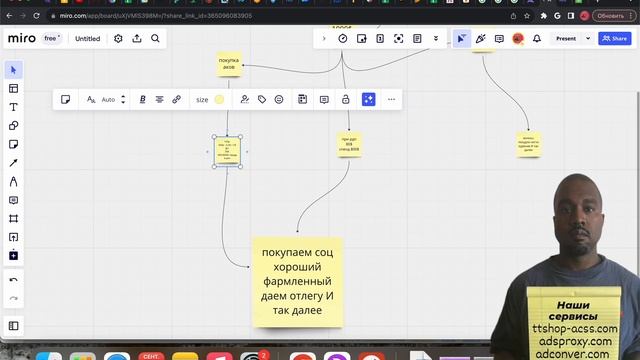This screenshot has width=640, height=360.
Task: Select the 'покупка акков' sticky note
Action: [x=229, y=64]
